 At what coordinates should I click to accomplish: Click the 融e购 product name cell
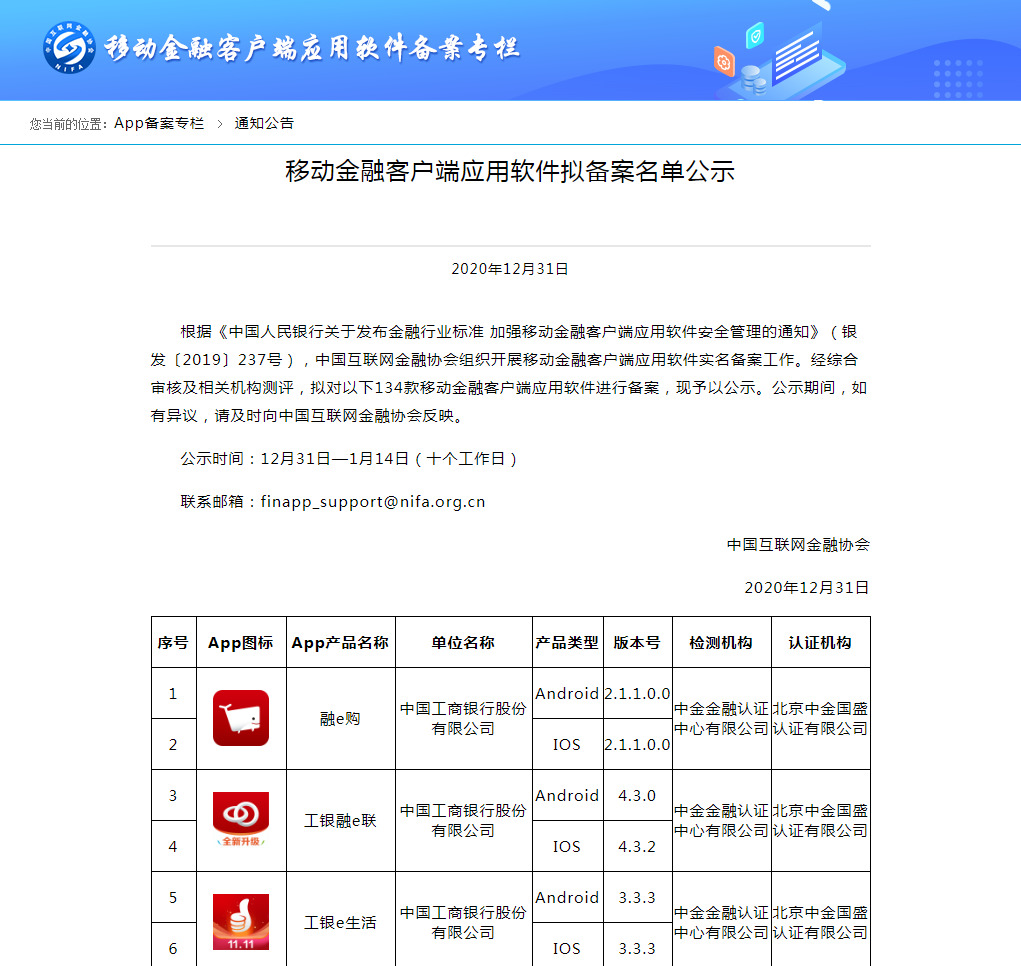[341, 719]
